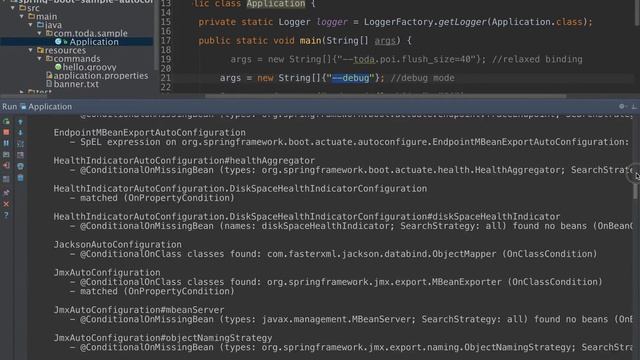Screen dimensions: 640x360
Task: Select the com.toda.sample package
Action: click(91, 33)
